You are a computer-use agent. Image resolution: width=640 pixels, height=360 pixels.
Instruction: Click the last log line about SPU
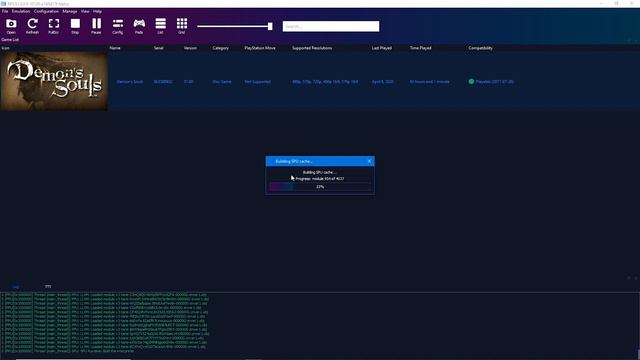[x=68, y=351]
